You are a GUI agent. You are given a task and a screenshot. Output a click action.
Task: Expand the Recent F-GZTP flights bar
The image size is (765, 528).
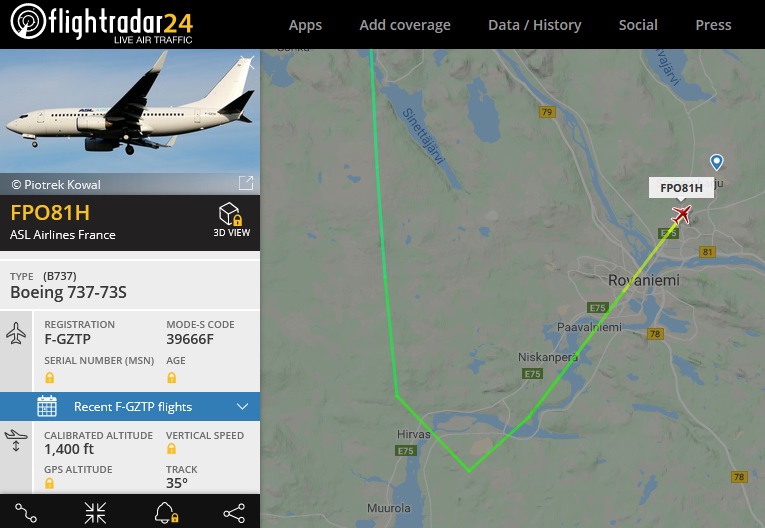[130, 406]
